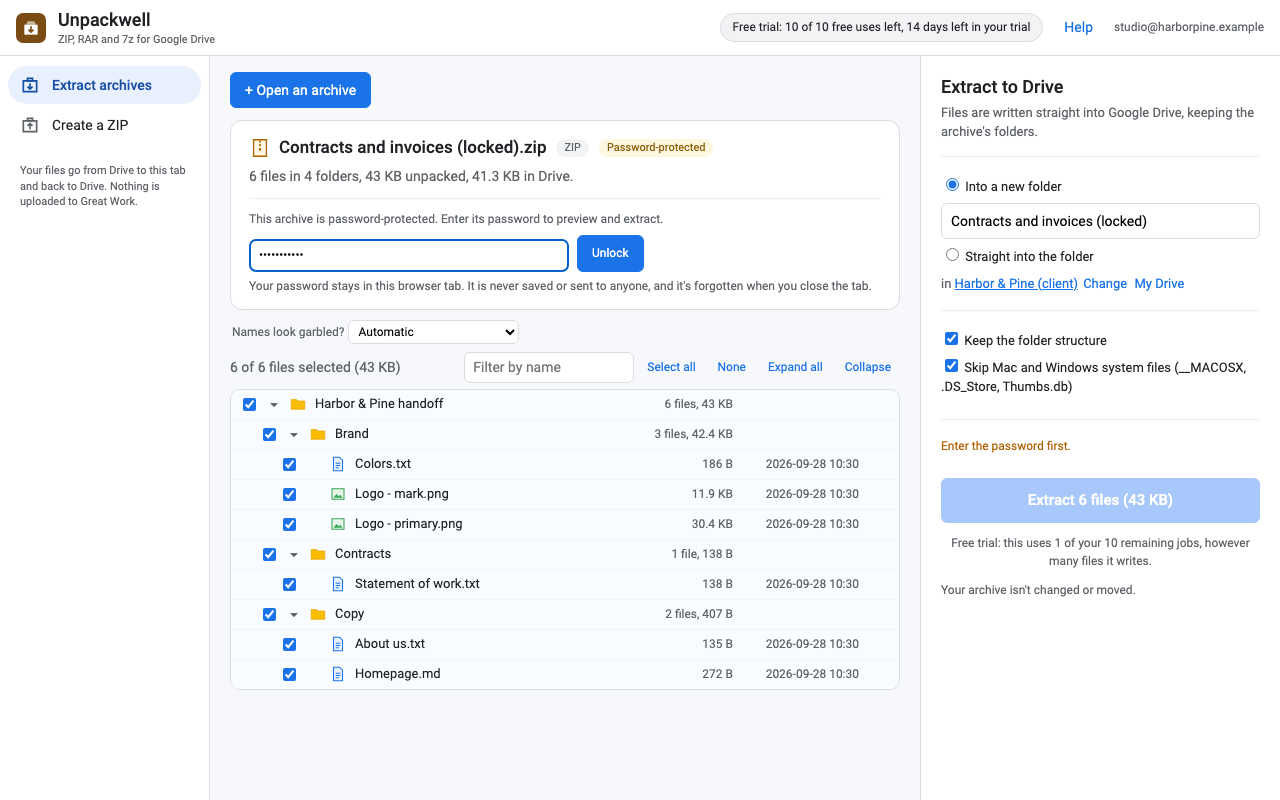Select the Into a new folder option

coord(952,185)
